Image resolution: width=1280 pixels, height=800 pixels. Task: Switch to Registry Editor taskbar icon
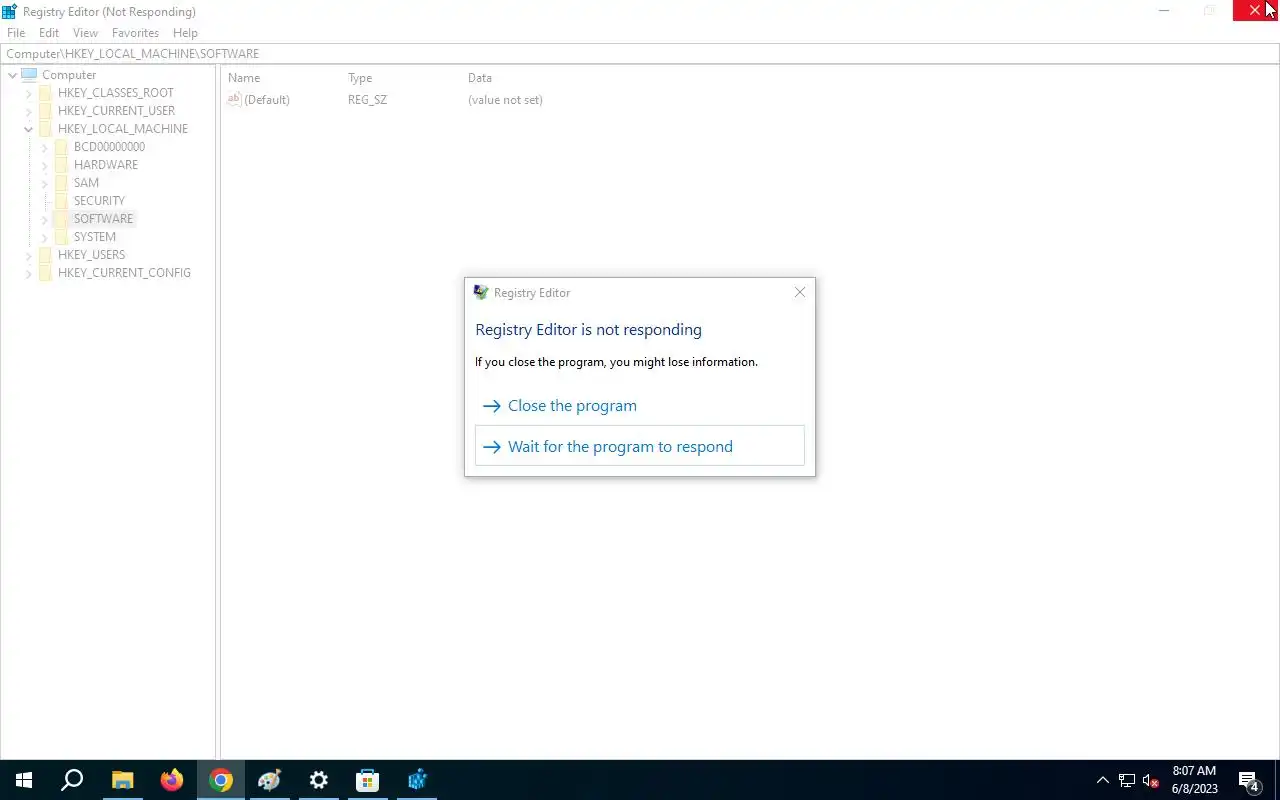point(417,780)
